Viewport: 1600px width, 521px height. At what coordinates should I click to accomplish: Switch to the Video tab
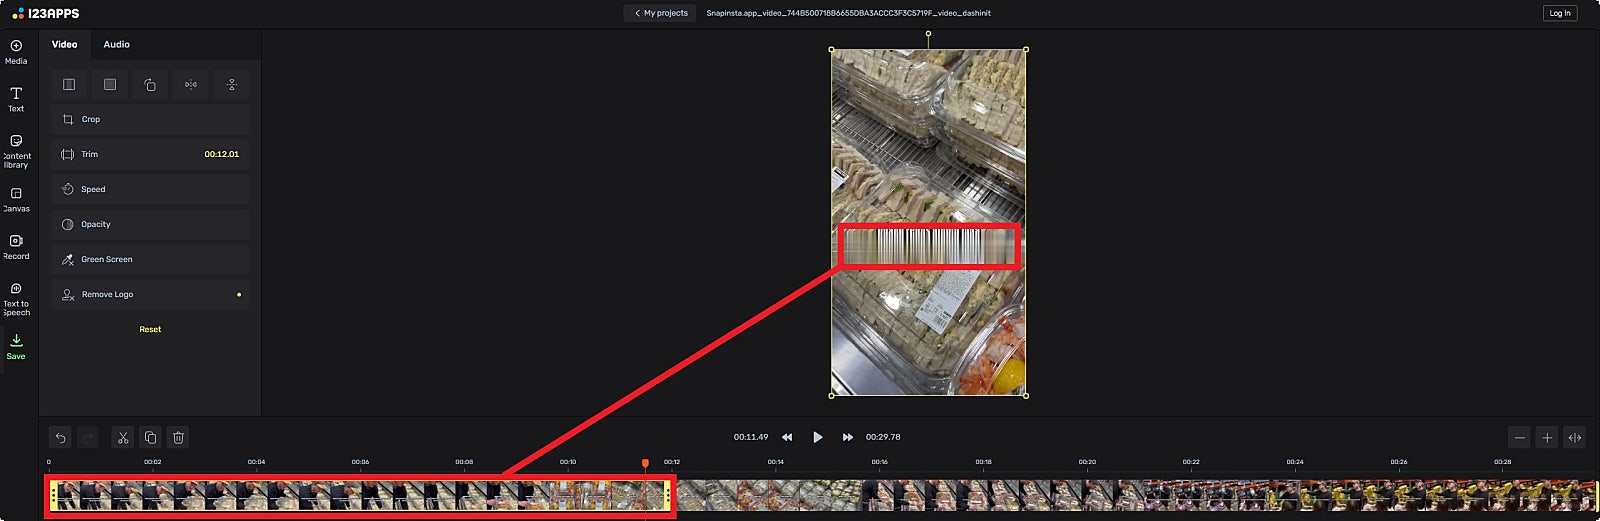pyautogui.click(x=64, y=44)
